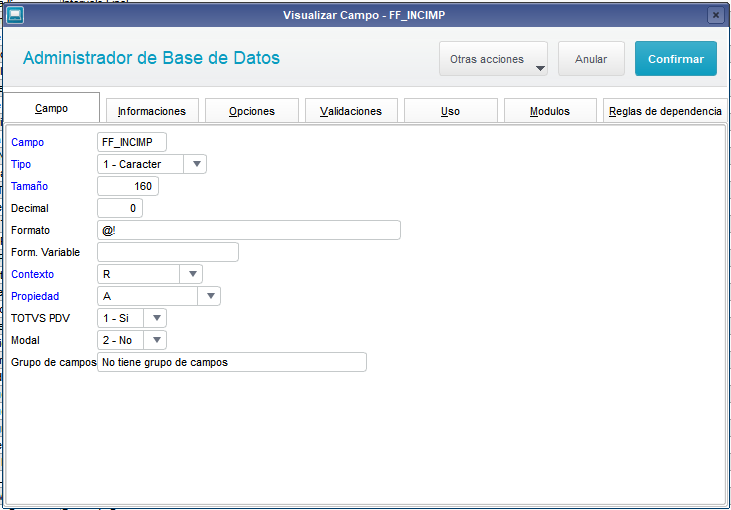Viewport: 731px width, 510px height.
Task: Click the Anular button
Action: 591,59
